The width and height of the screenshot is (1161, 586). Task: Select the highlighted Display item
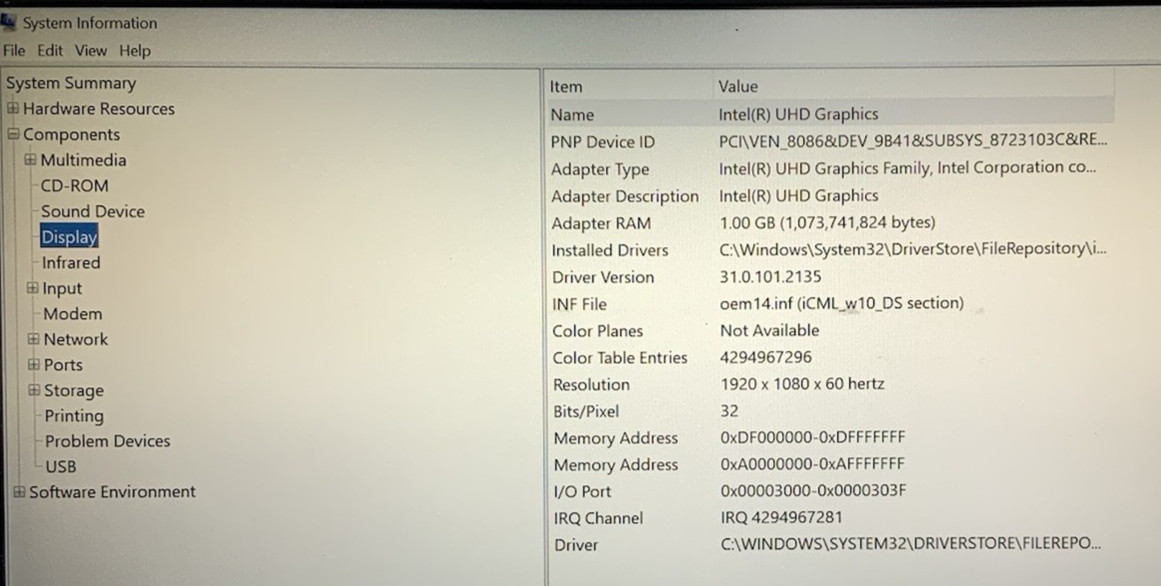pyautogui.click(x=69, y=237)
